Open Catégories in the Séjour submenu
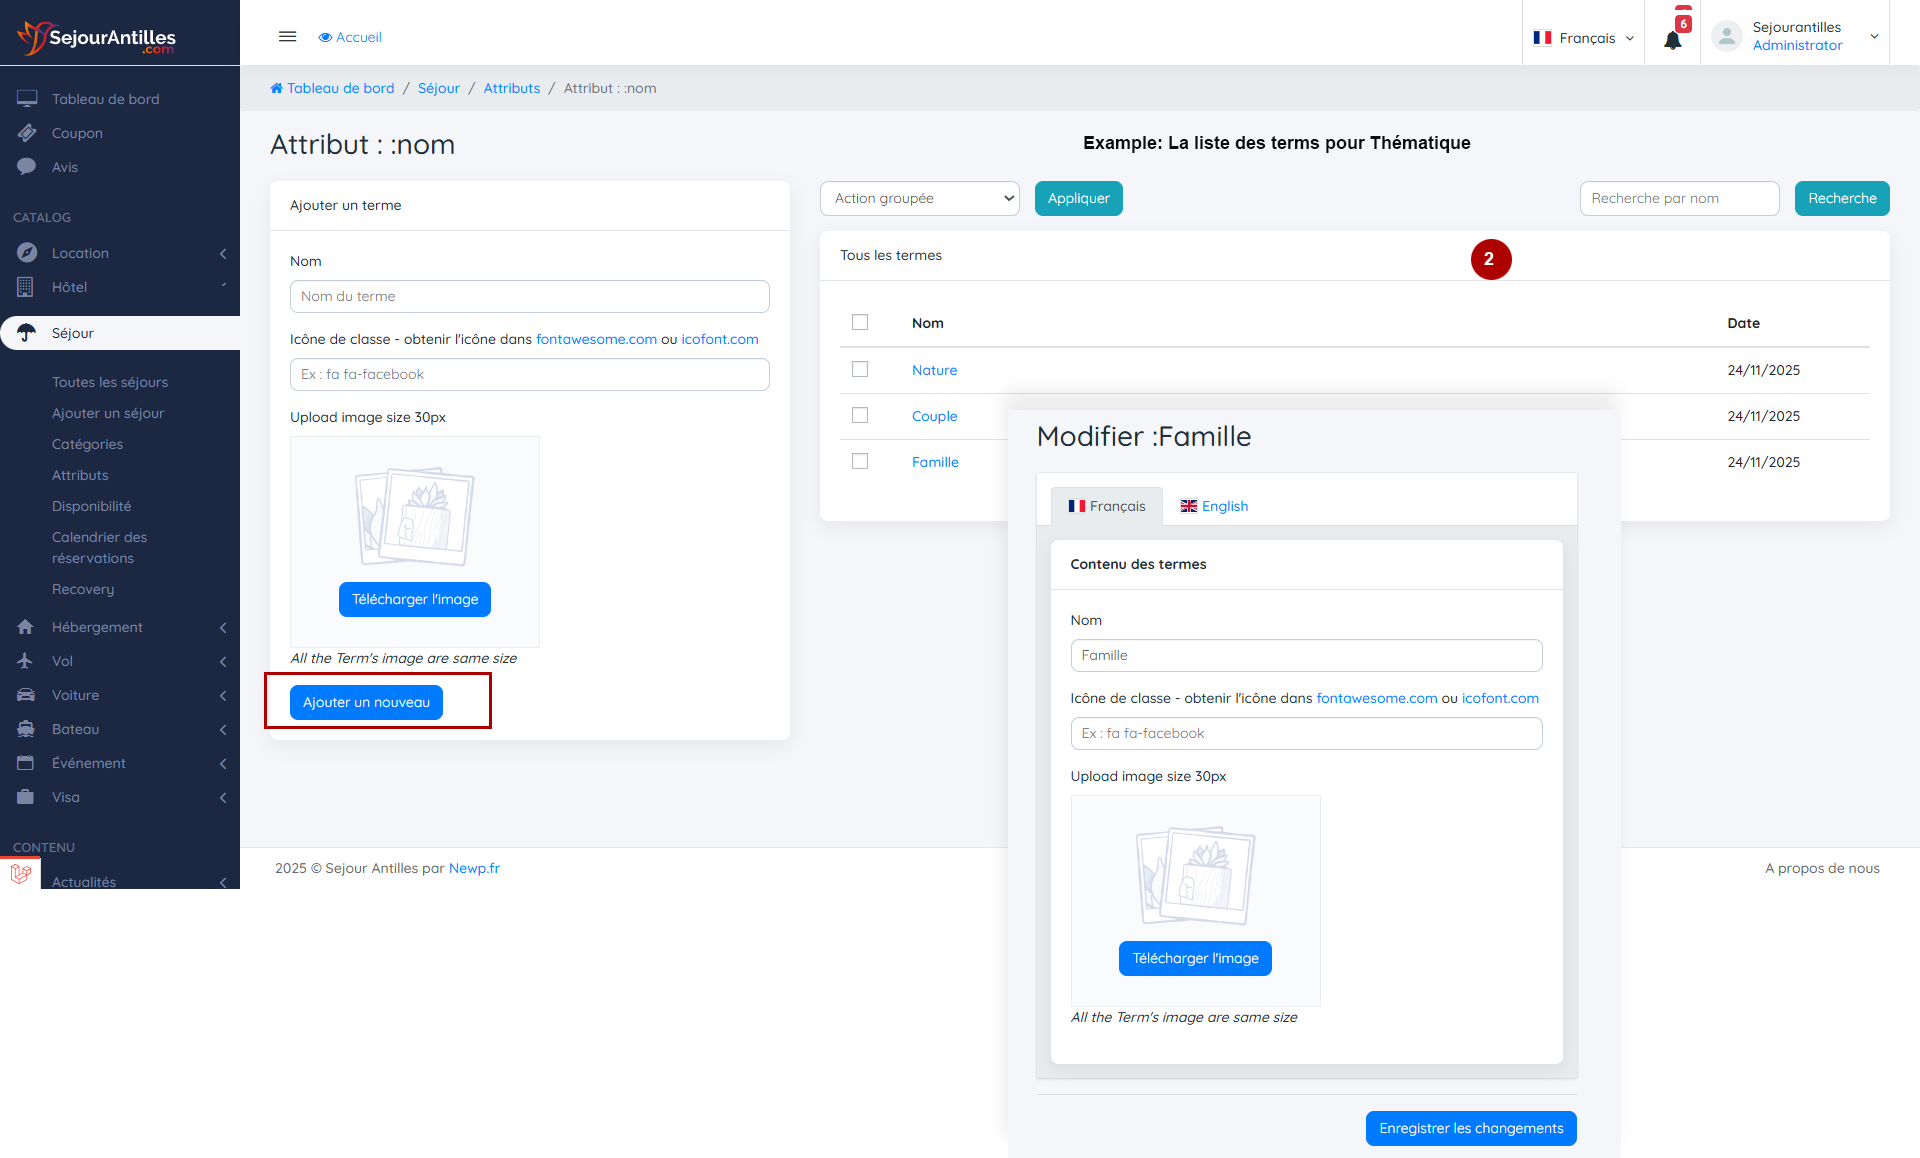 (x=87, y=444)
